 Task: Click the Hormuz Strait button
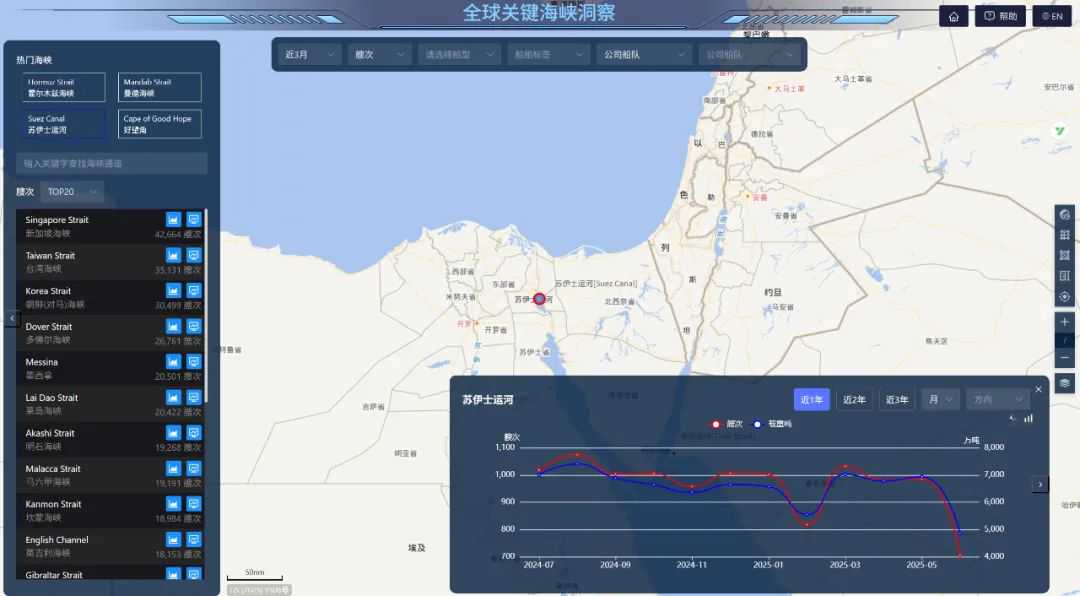point(63,88)
